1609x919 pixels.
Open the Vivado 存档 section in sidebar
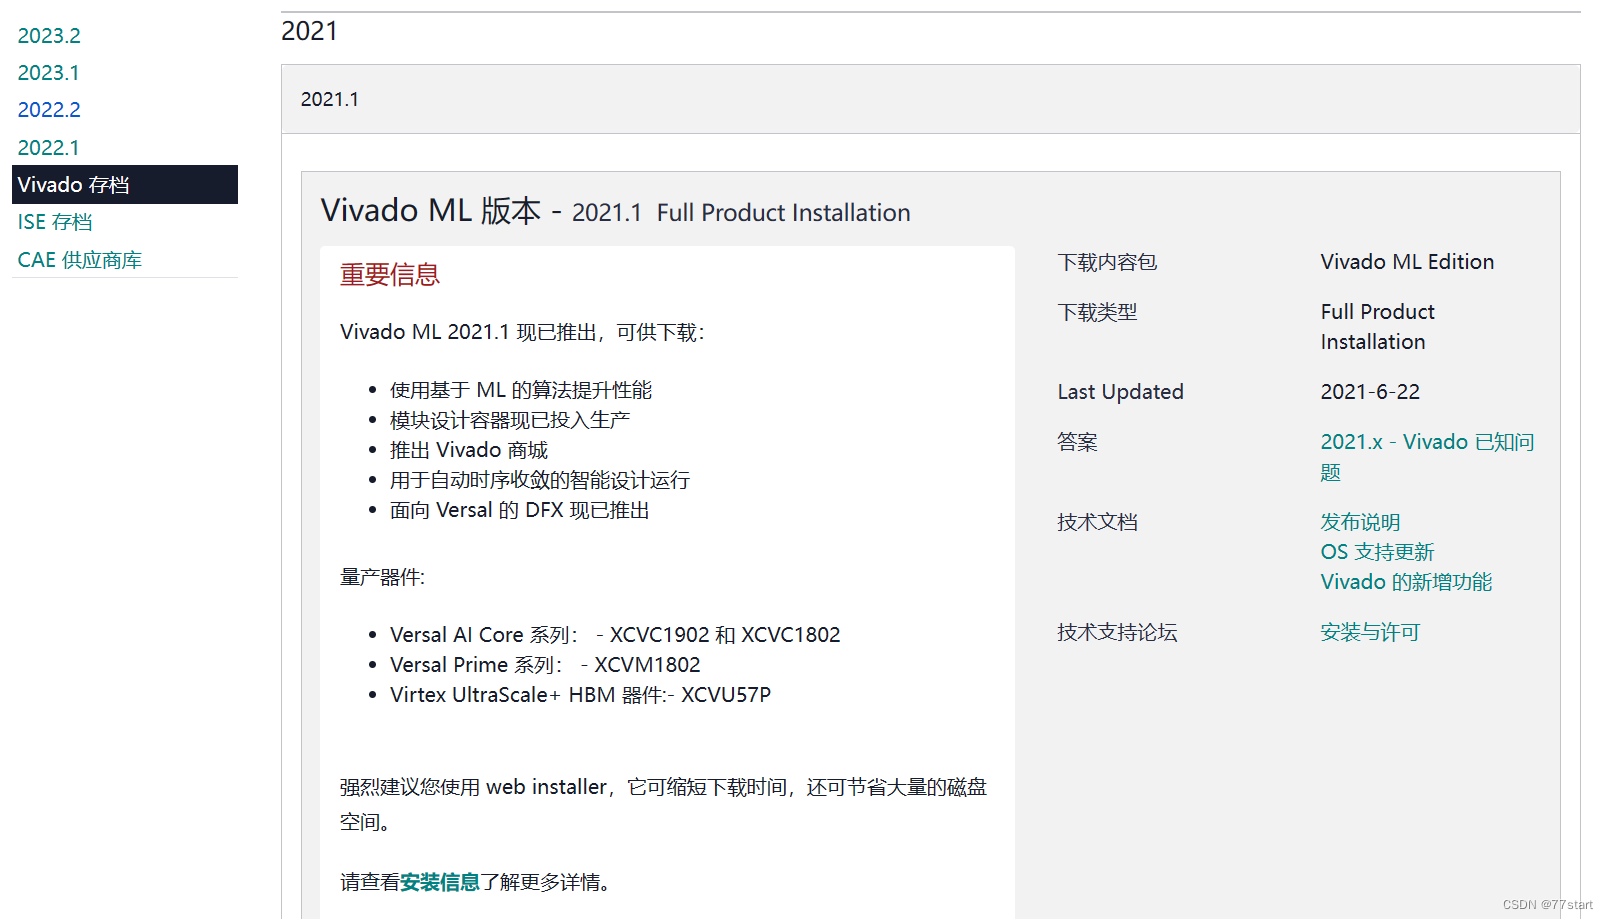(73, 184)
